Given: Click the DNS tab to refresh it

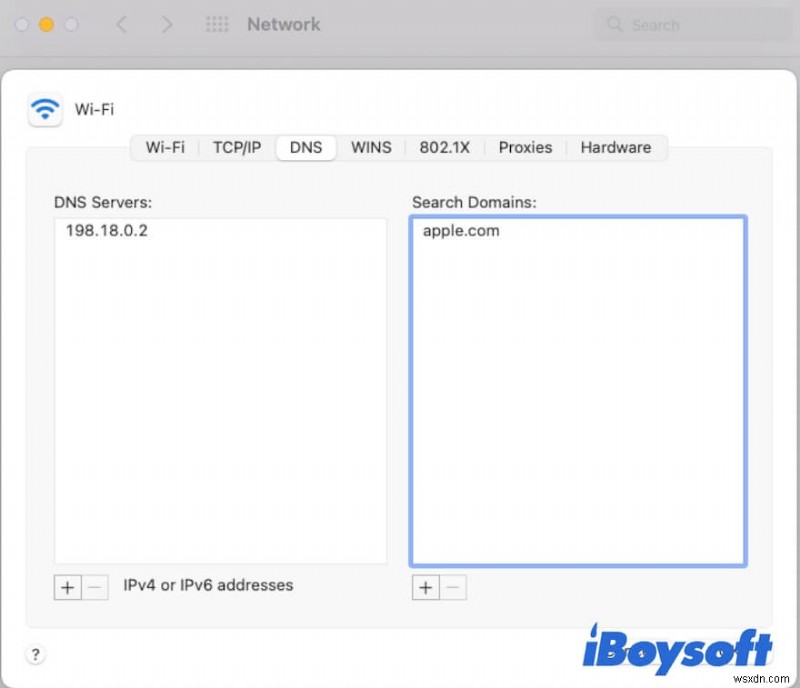Looking at the screenshot, I should pos(305,147).
